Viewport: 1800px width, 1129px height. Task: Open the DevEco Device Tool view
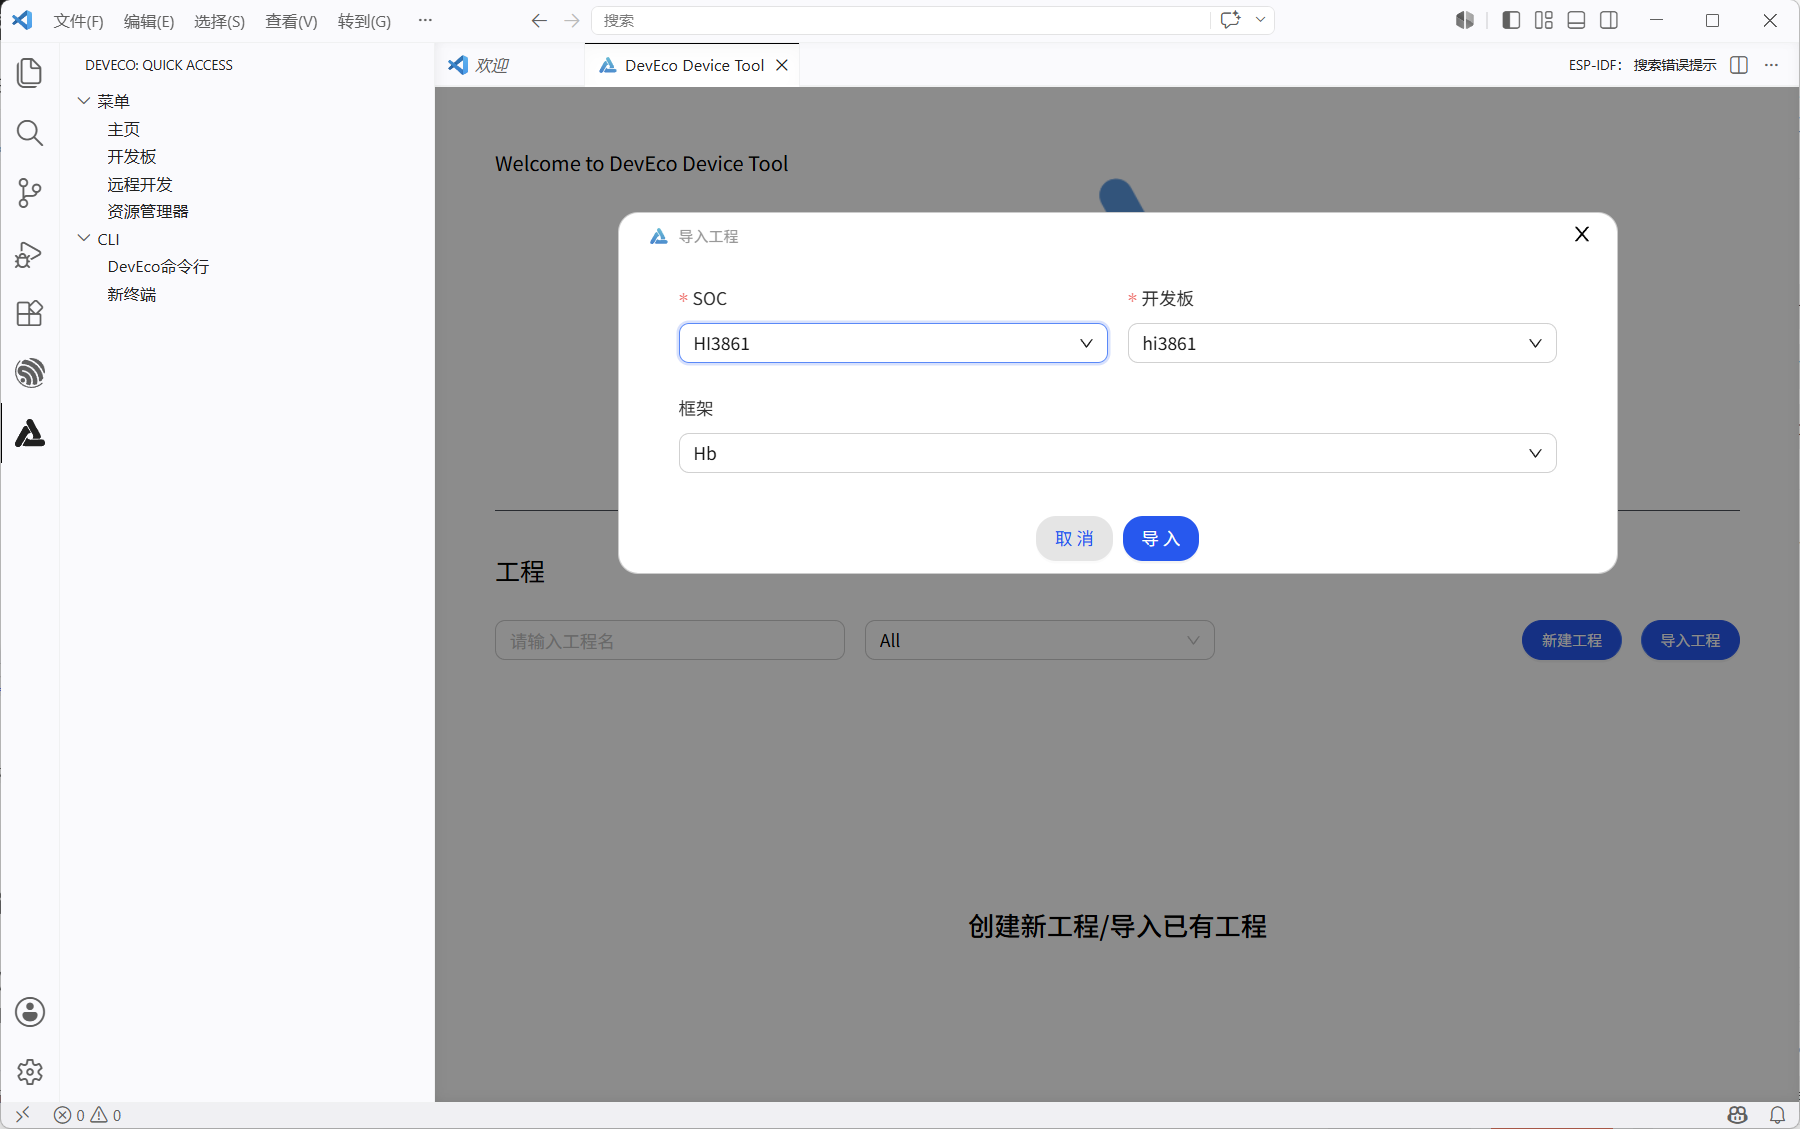30,433
